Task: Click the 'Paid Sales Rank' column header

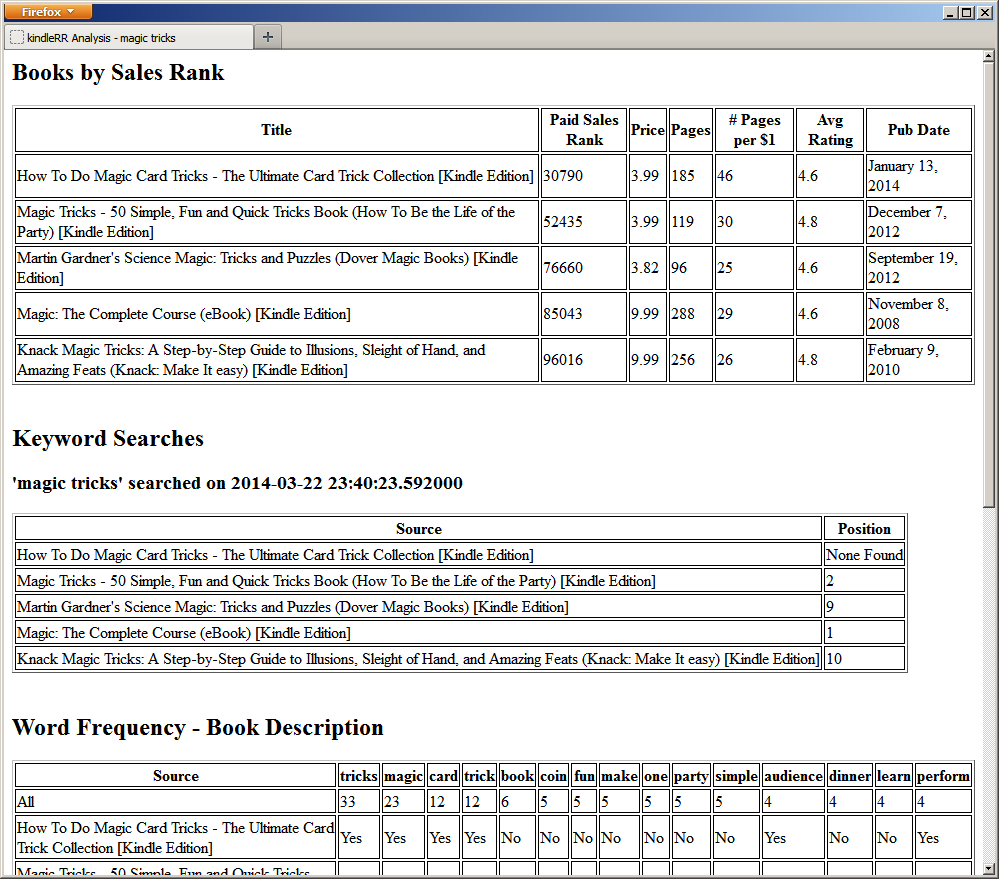Action: [584, 130]
